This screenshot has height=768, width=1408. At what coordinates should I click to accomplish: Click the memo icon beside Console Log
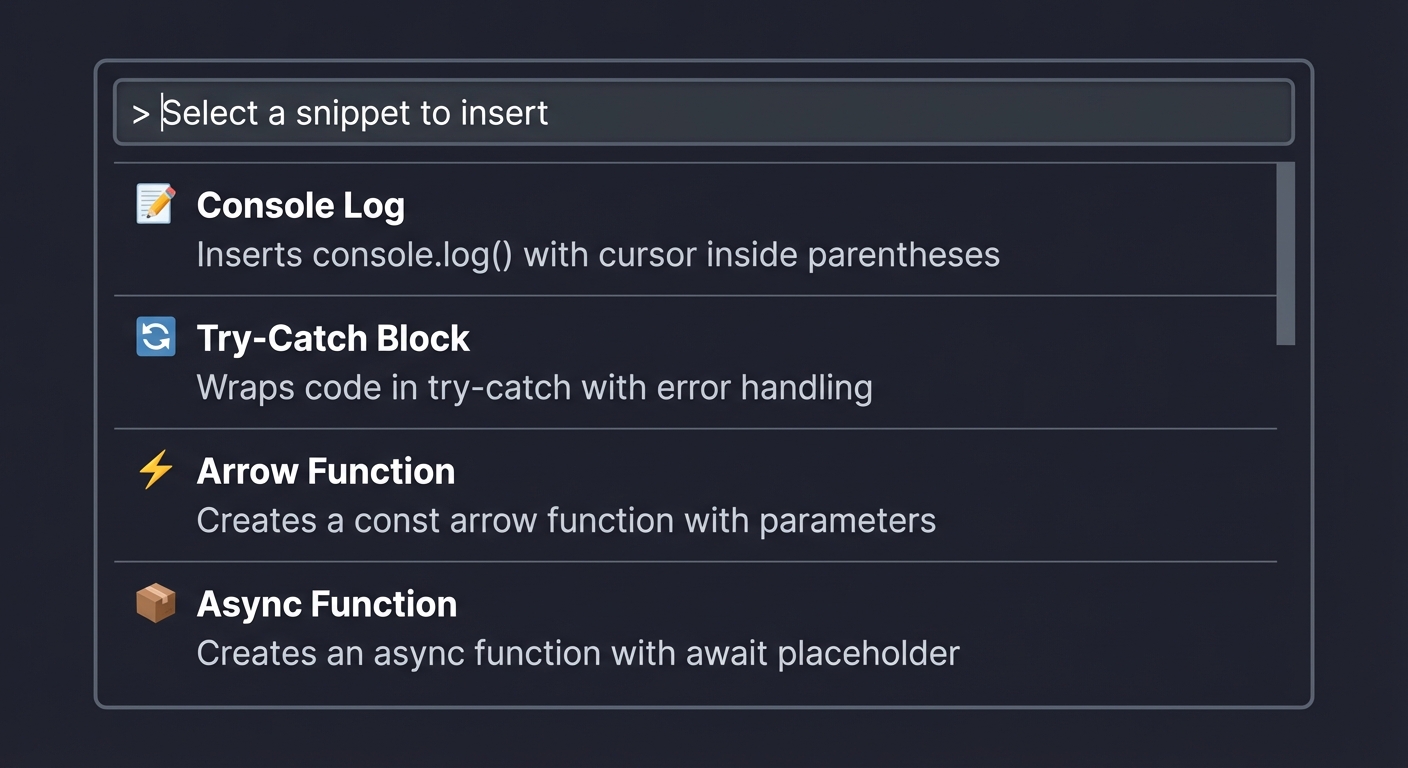pos(154,204)
